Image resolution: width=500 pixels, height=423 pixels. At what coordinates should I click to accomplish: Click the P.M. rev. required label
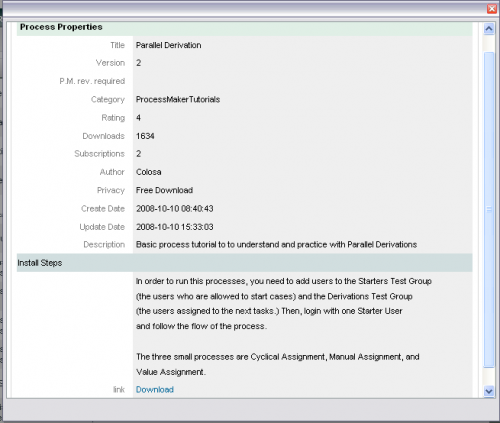(92, 81)
